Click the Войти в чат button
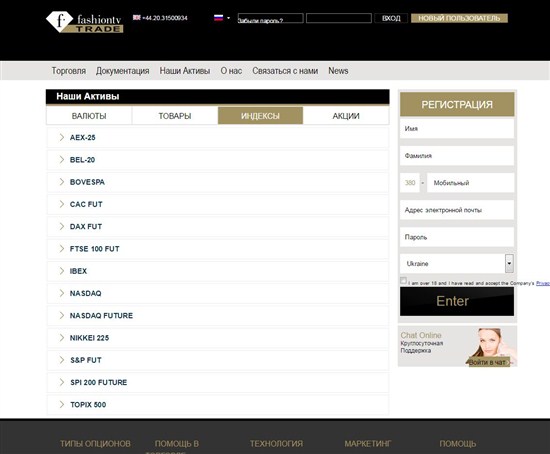This screenshot has height=454, width=550. click(x=488, y=362)
